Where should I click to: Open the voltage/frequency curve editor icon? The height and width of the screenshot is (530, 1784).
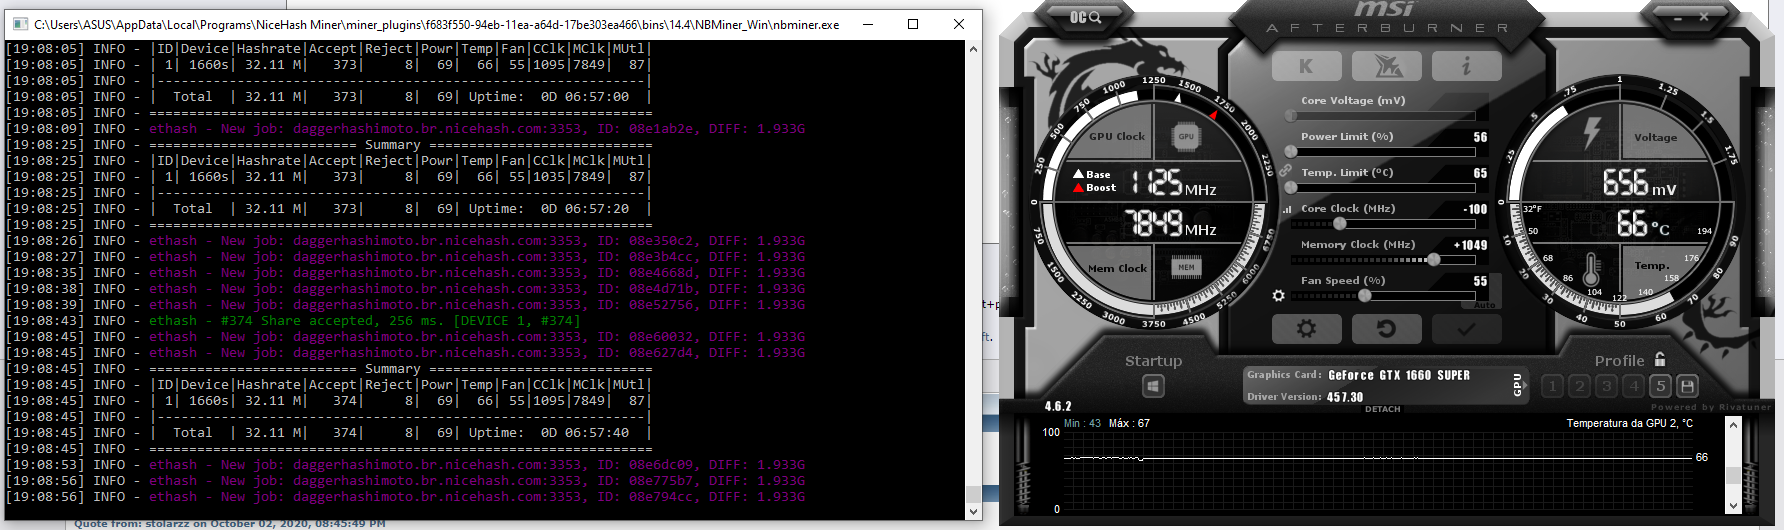click(1287, 210)
